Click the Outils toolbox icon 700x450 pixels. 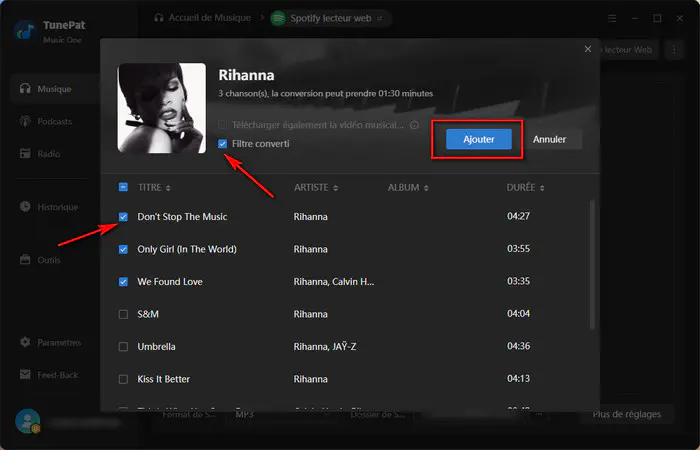25,259
